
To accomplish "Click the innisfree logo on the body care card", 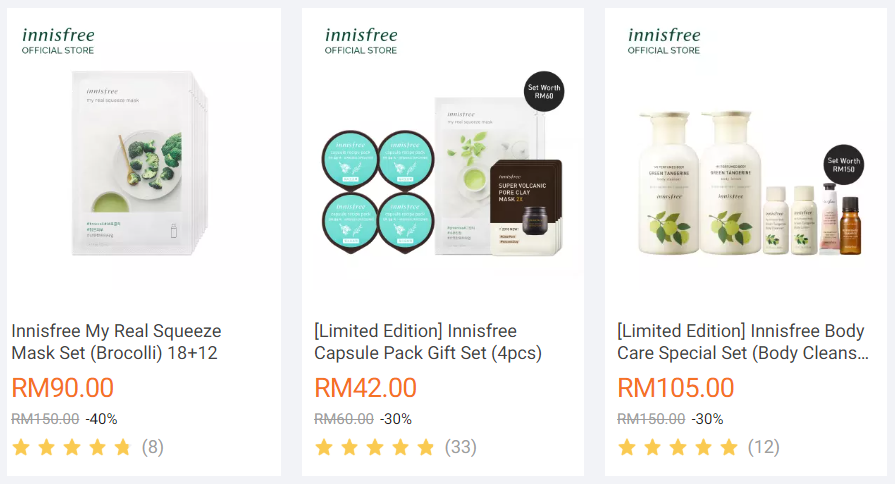I will tap(664, 41).
